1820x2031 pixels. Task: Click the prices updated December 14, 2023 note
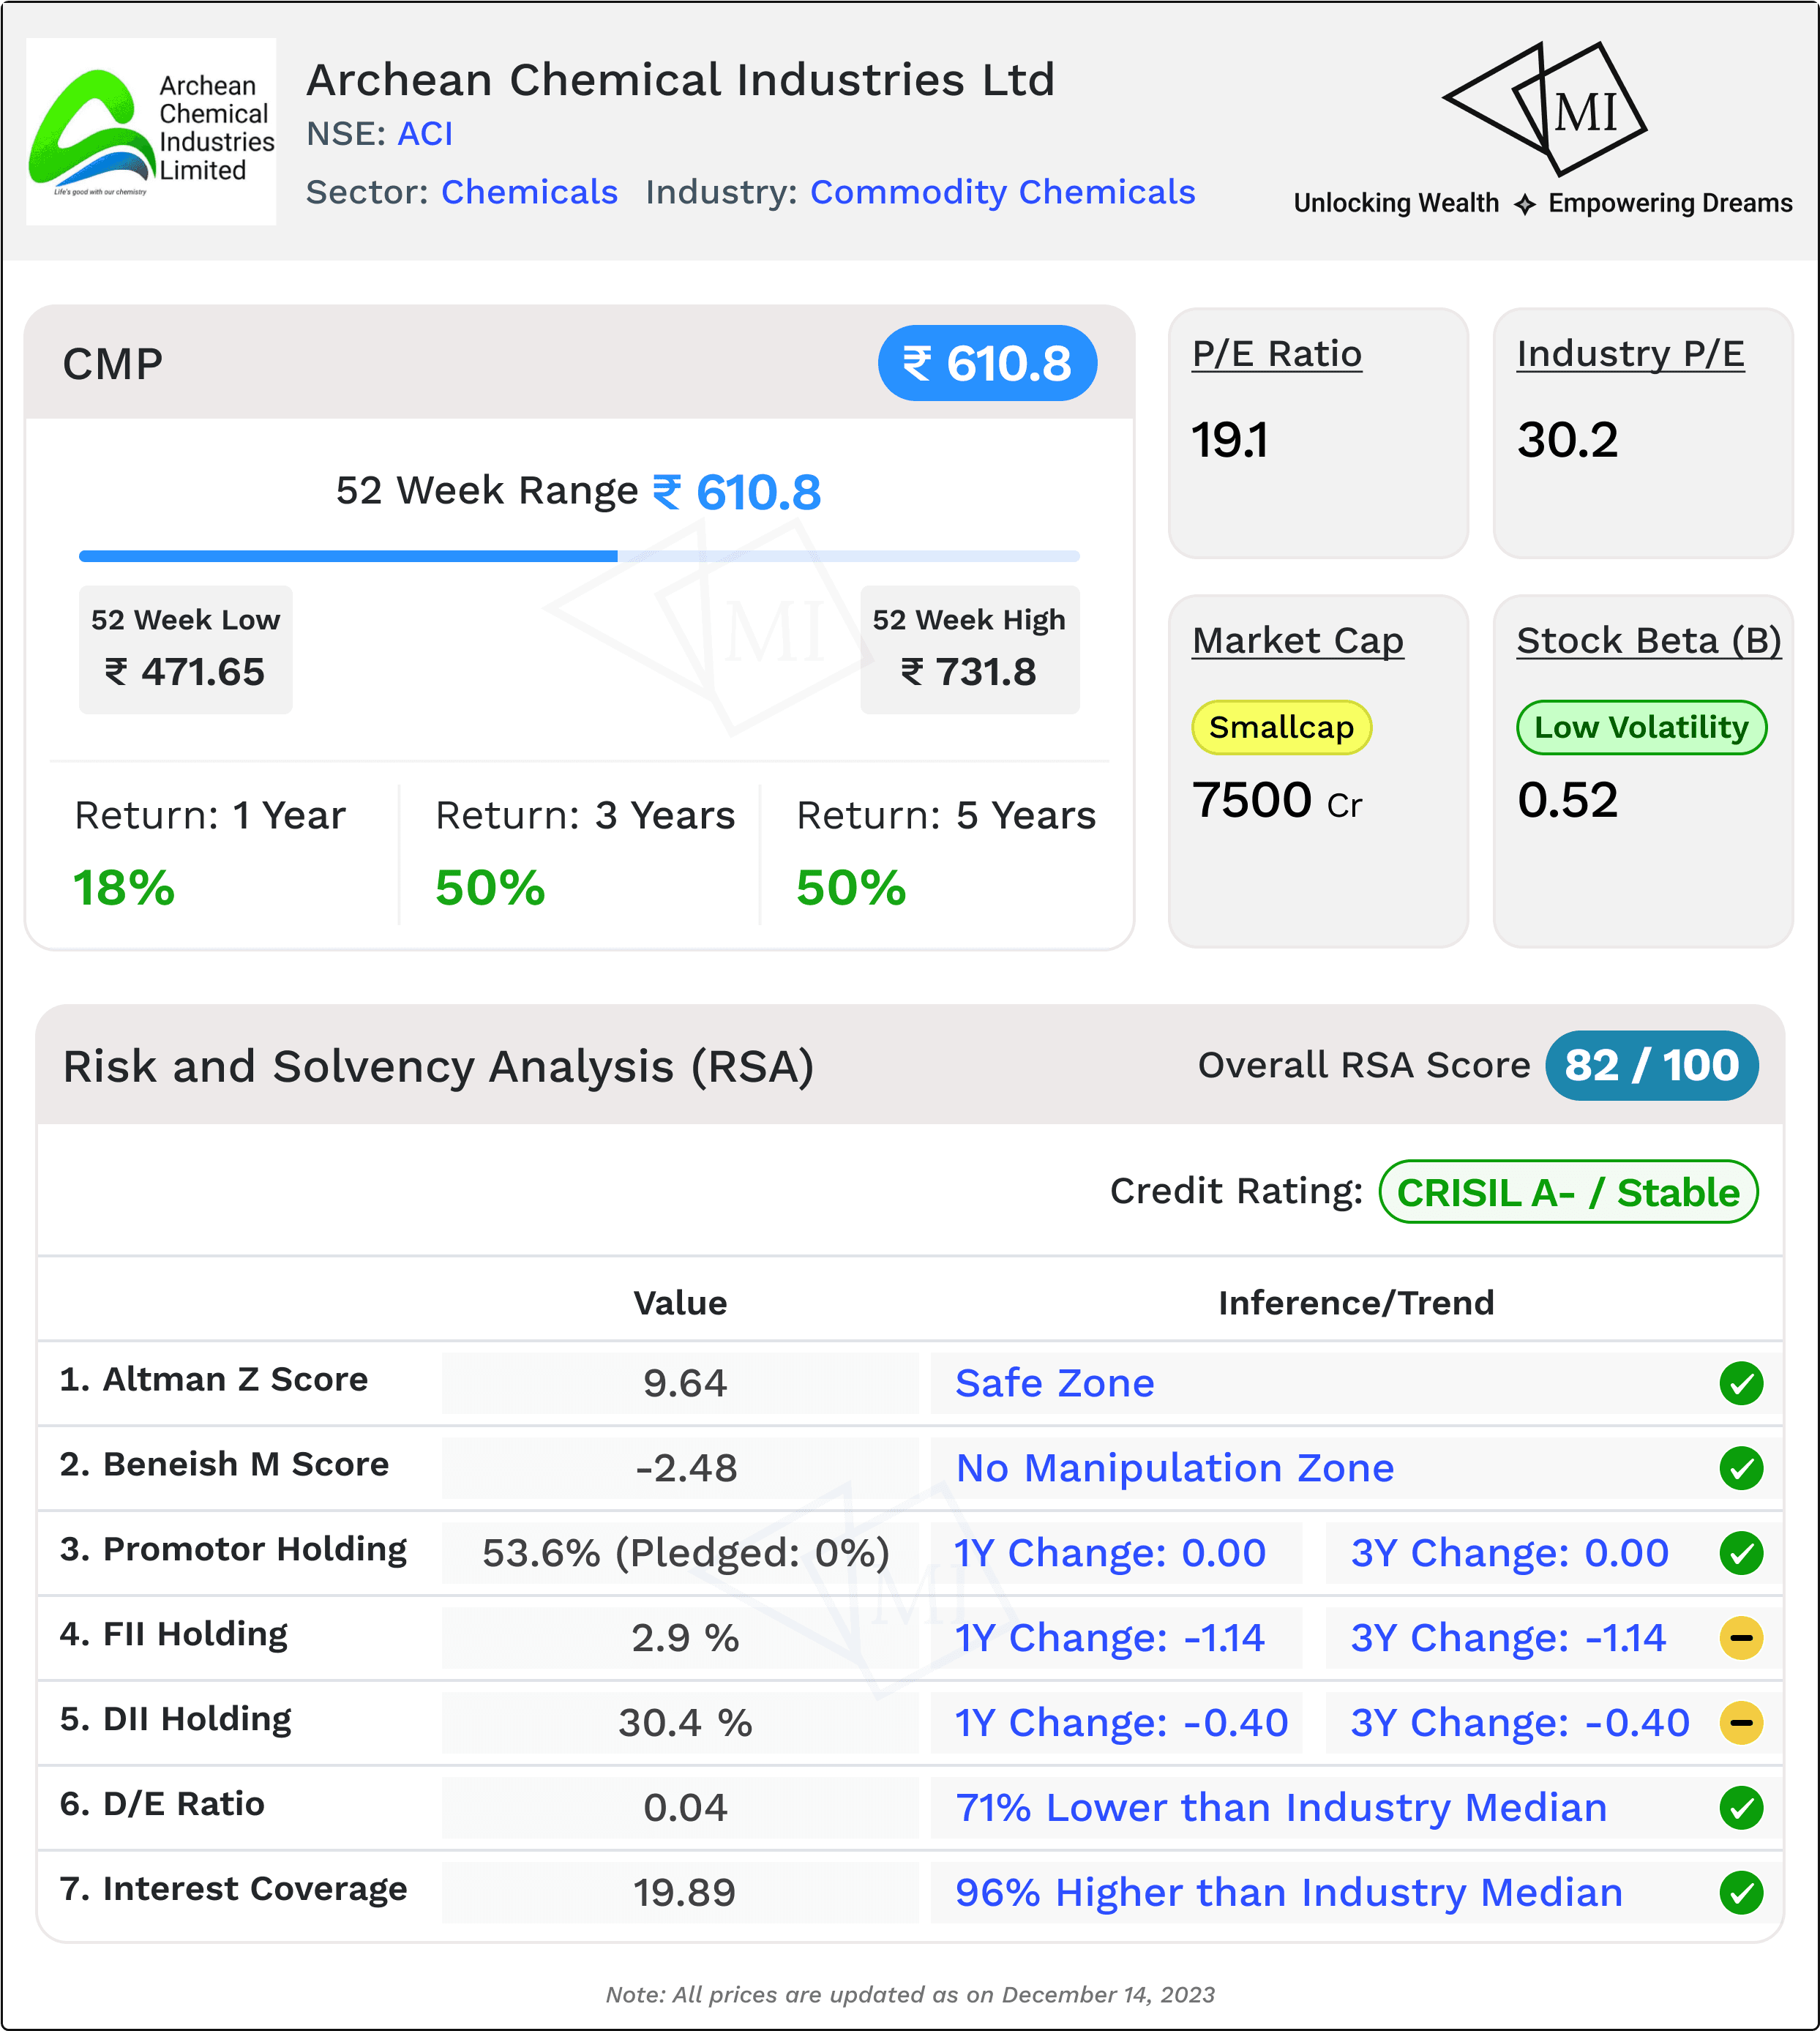910,1994
